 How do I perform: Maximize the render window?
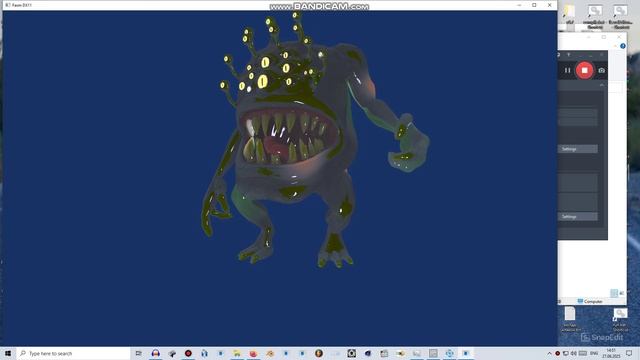click(x=534, y=5)
